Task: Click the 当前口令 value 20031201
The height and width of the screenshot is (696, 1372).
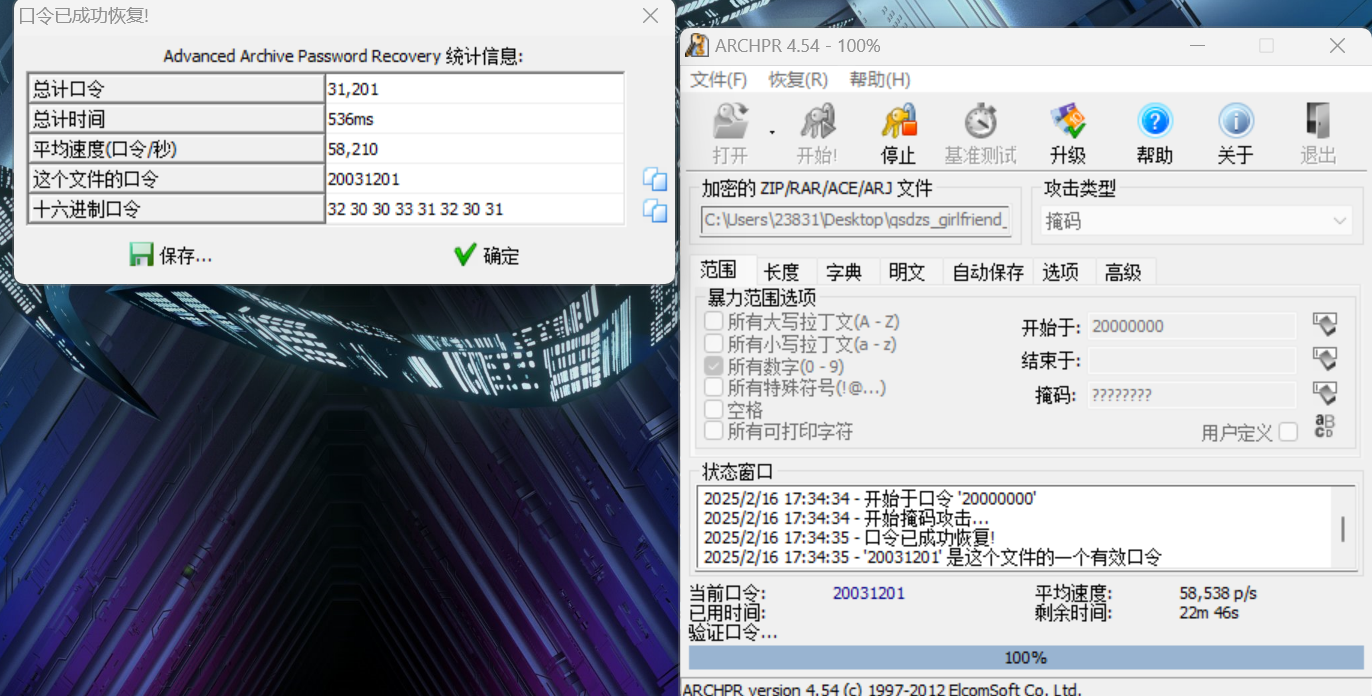Action: [869, 593]
